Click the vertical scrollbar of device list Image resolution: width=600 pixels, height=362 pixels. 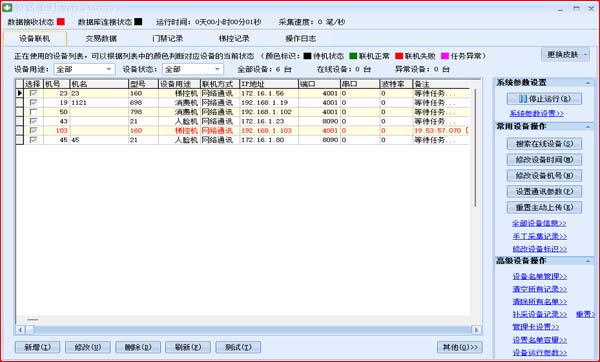[476, 147]
